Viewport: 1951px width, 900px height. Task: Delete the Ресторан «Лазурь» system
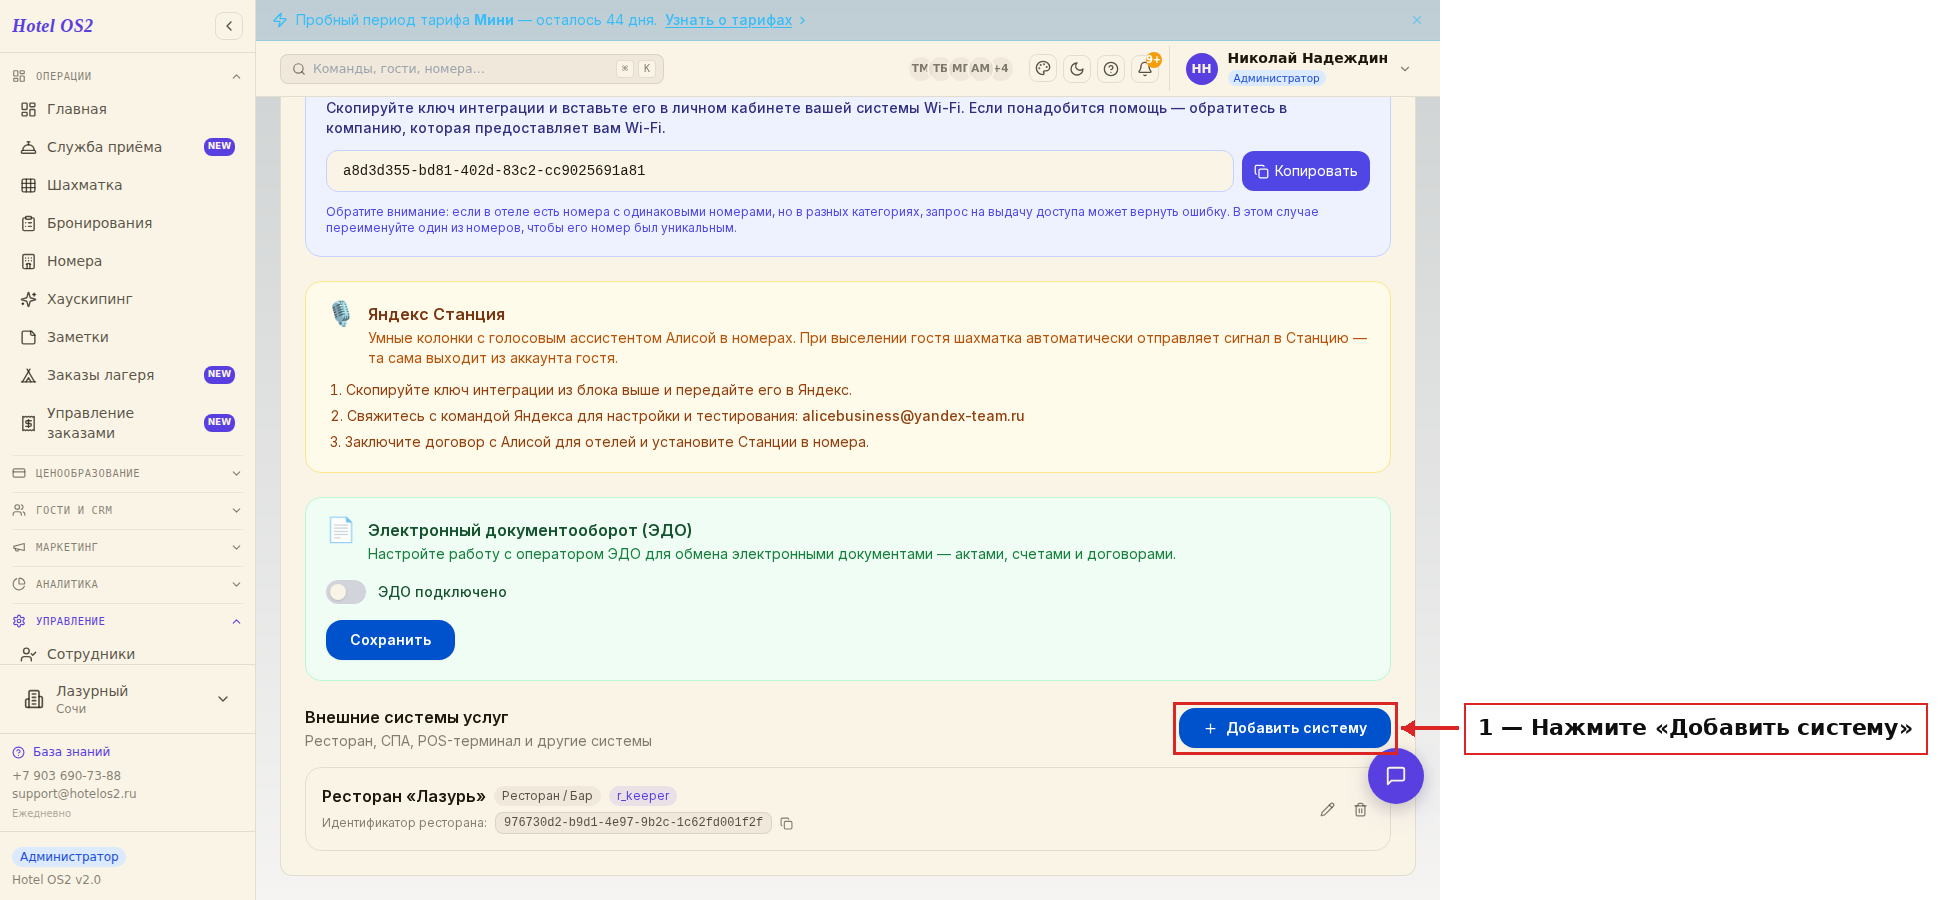1360,810
